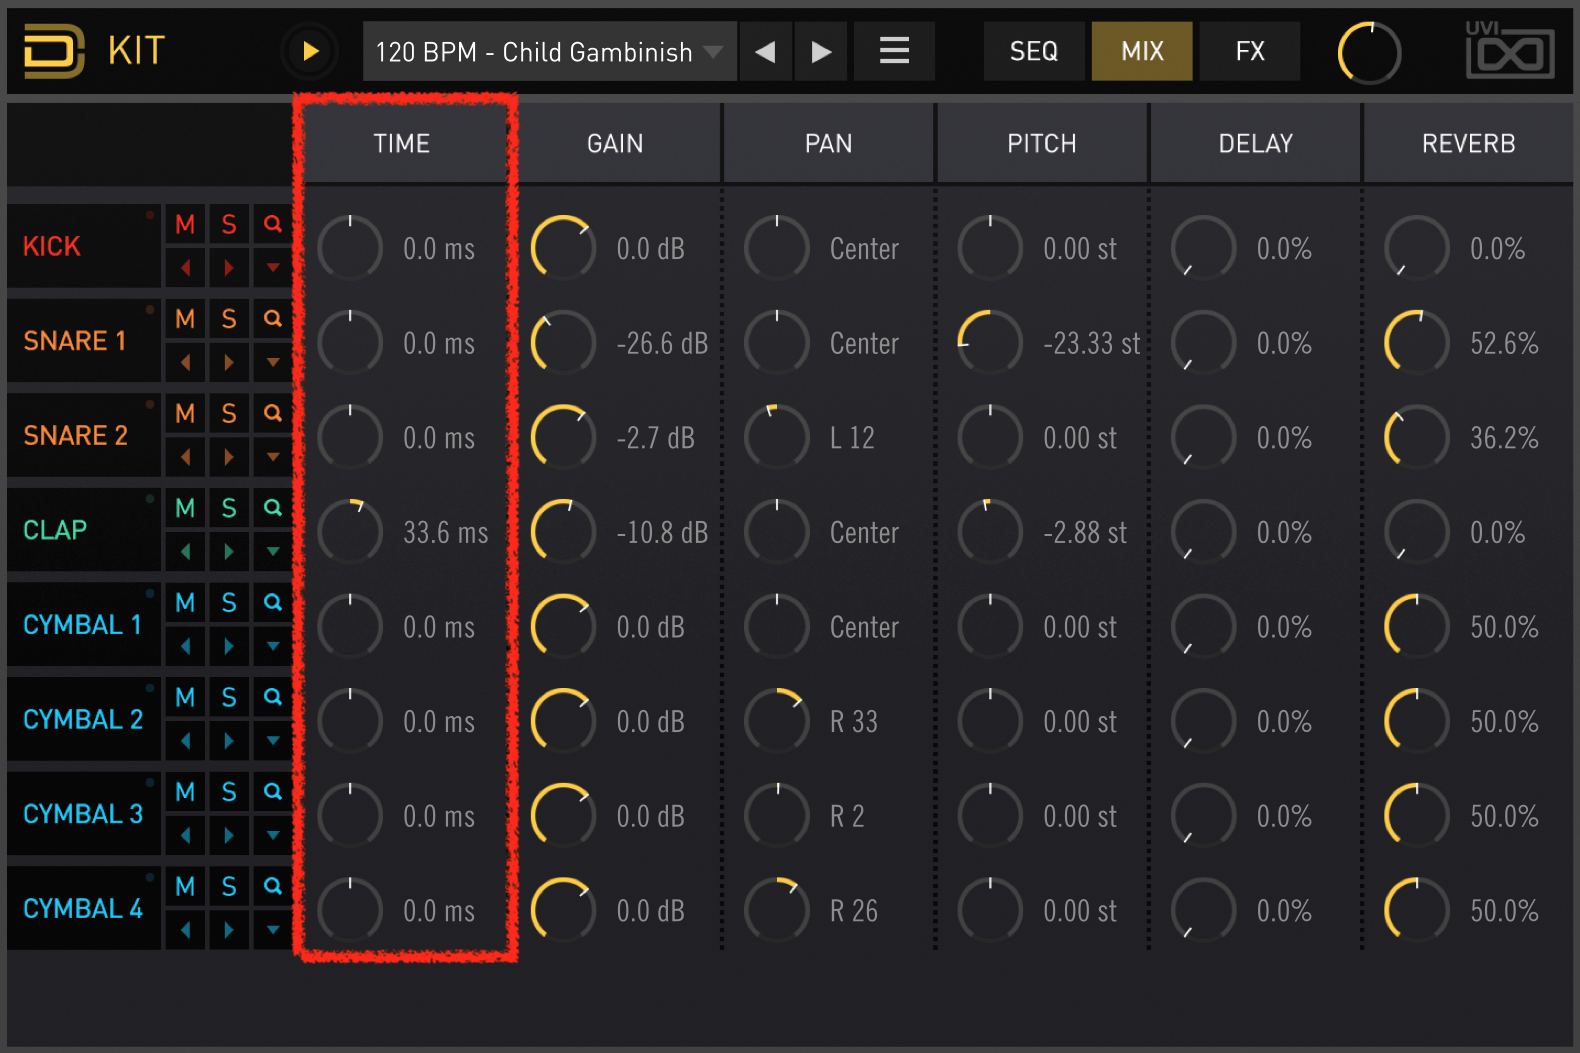Switch to the FX tab
The width and height of the screenshot is (1580, 1053).
(x=1250, y=51)
